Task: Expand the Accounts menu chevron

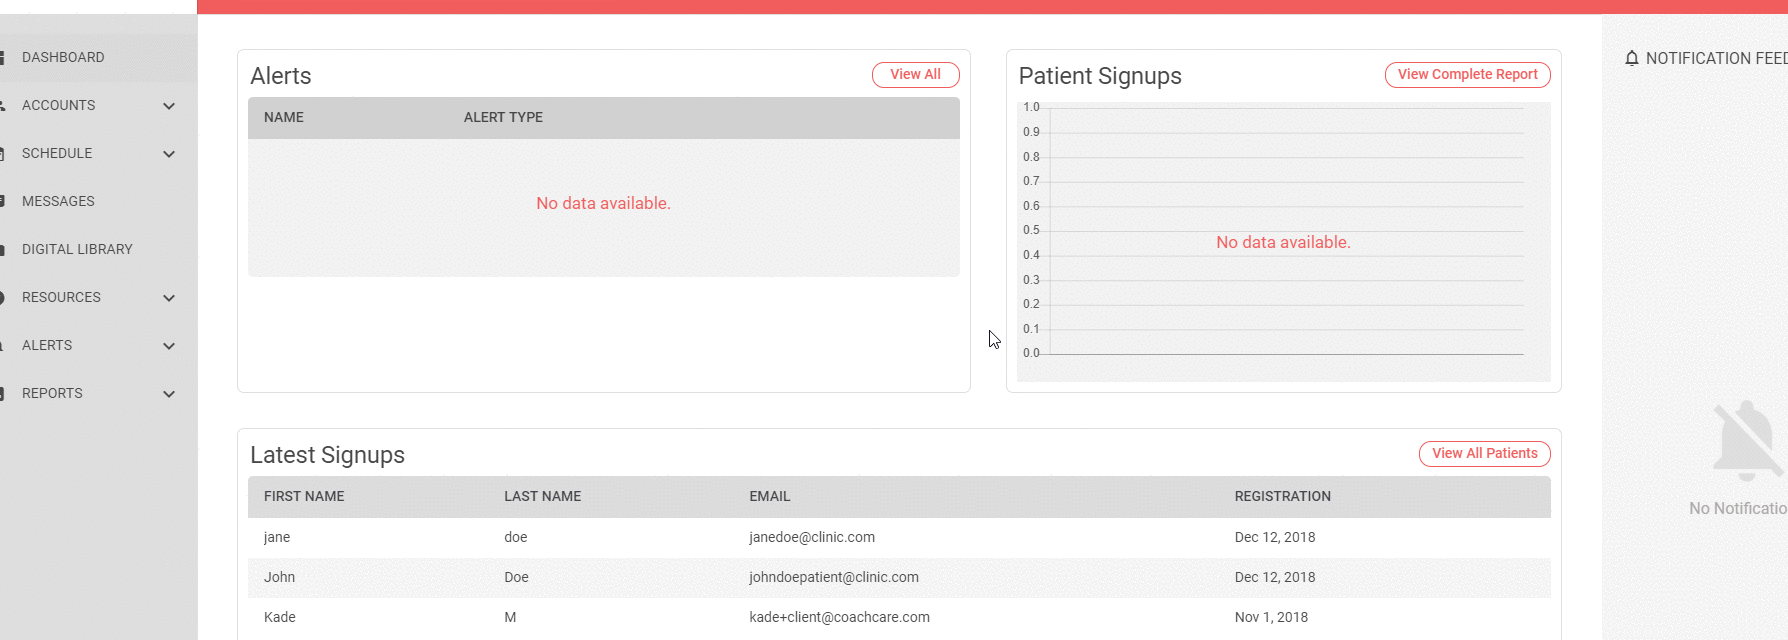Action: tap(169, 106)
